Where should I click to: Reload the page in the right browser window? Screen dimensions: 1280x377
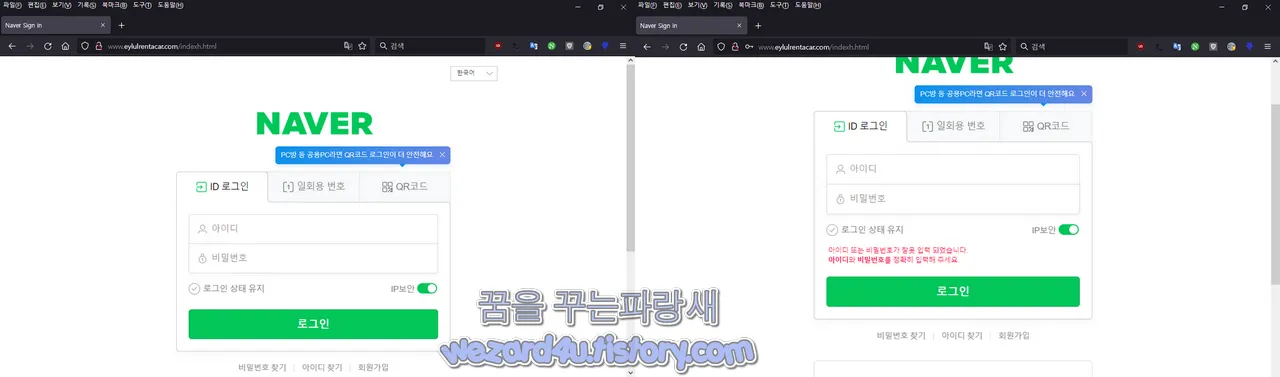point(684,46)
